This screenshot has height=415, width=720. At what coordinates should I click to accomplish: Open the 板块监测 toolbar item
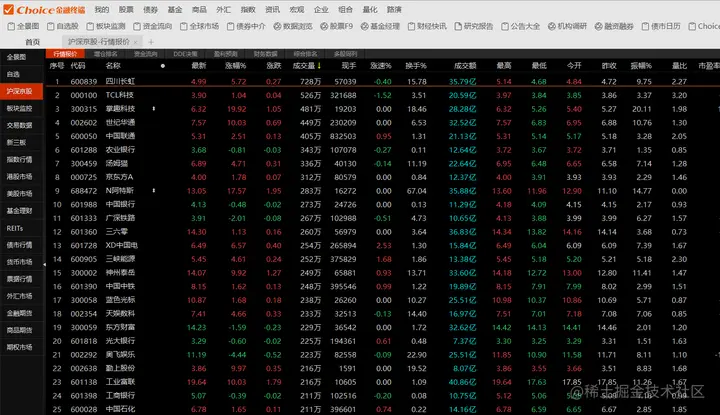[106, 27]
